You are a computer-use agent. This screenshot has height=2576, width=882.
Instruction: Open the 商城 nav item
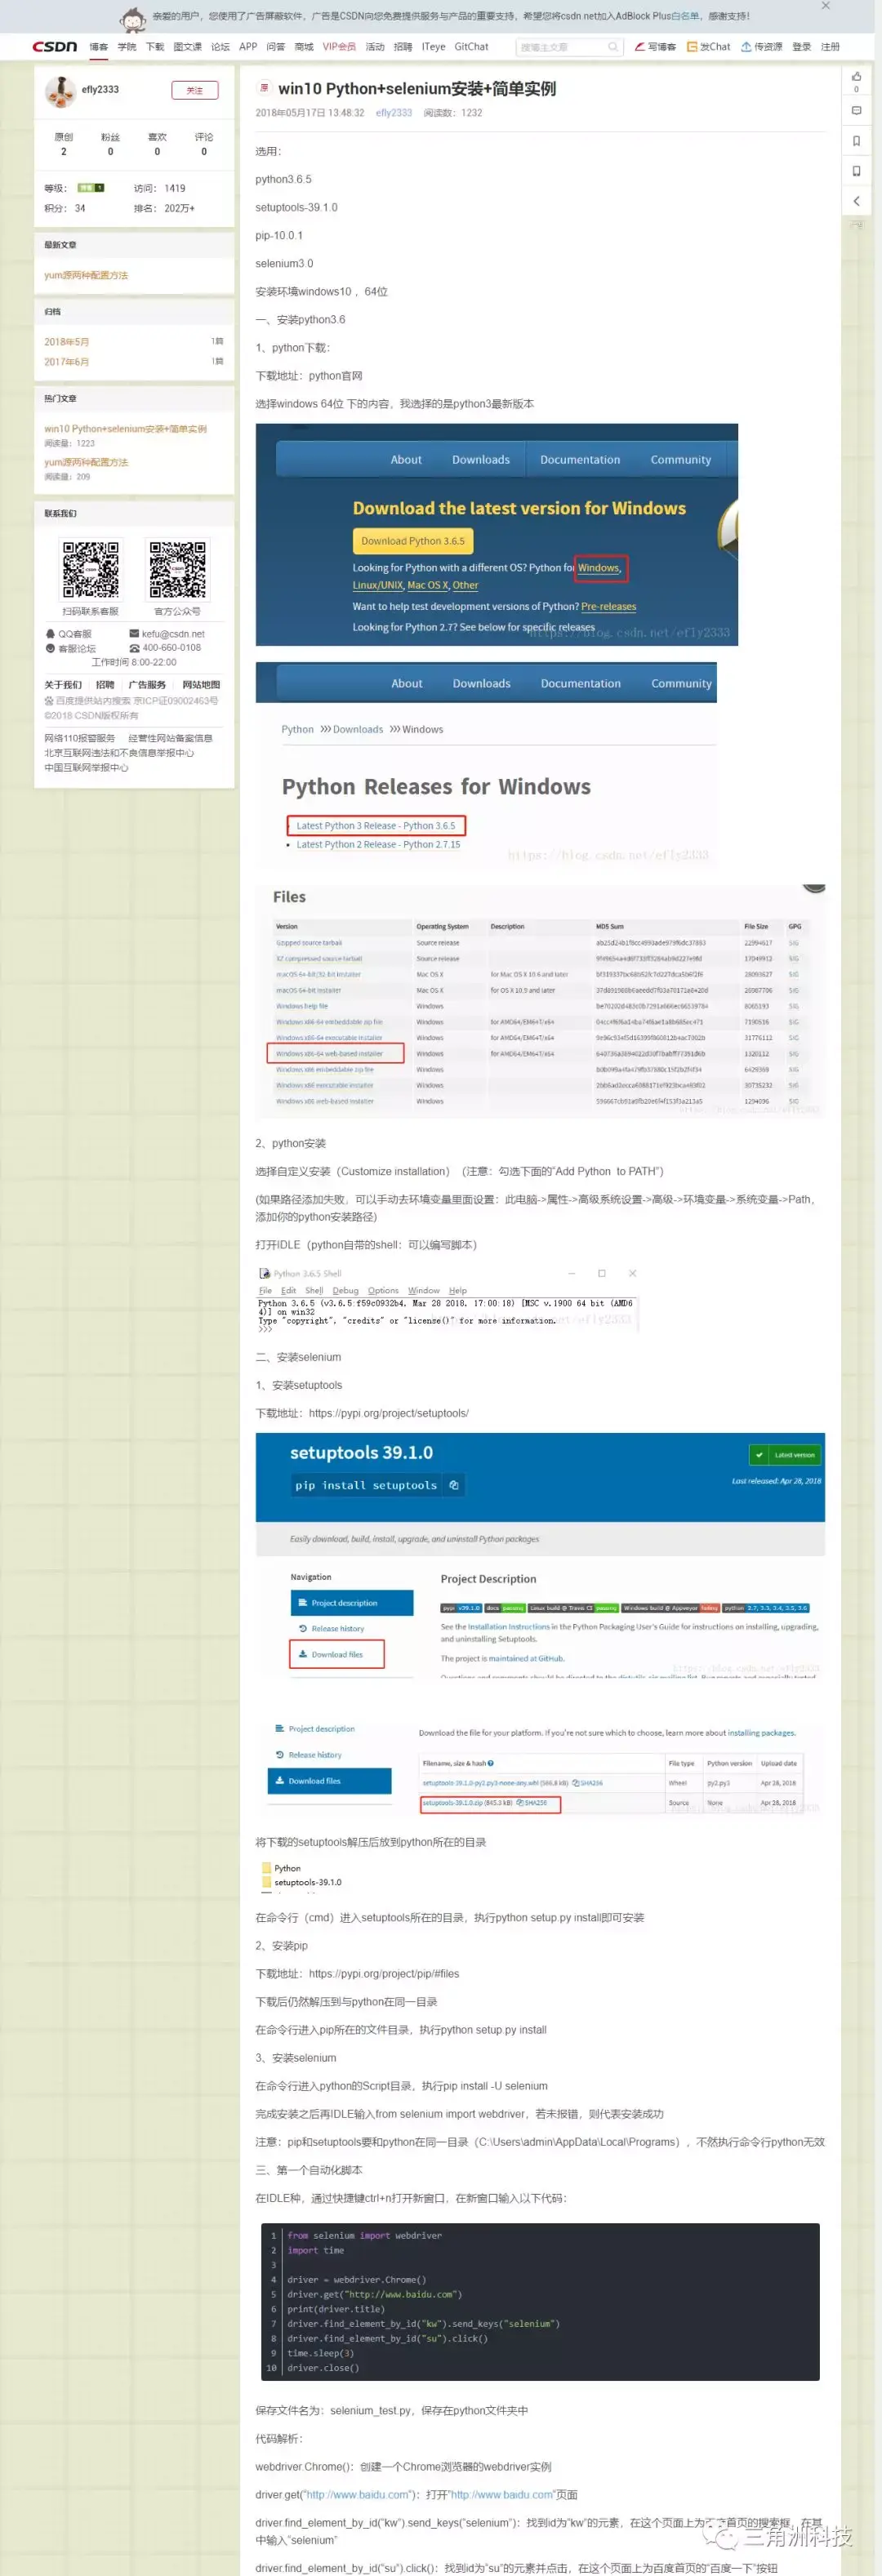pos(304,47)
